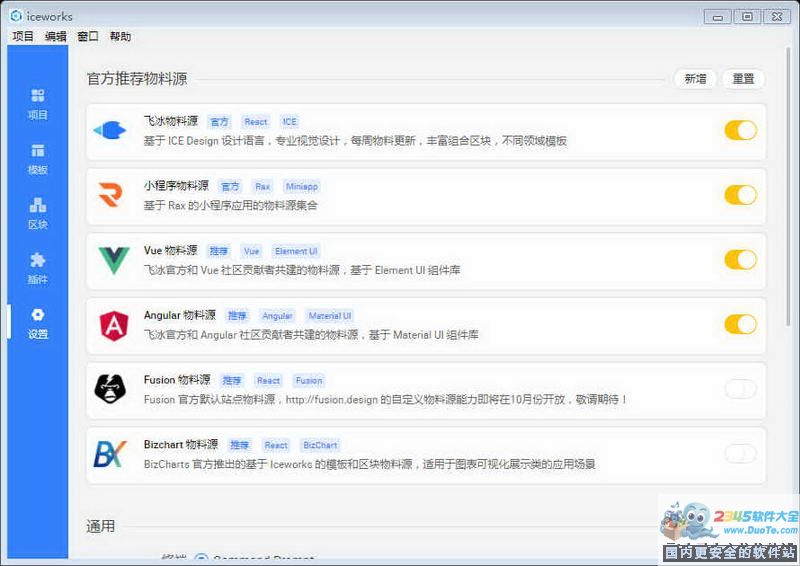Click the 推荐 tag on Bizchart 物料源
This screenshot has width=800, height=566.
coord(239,445)
